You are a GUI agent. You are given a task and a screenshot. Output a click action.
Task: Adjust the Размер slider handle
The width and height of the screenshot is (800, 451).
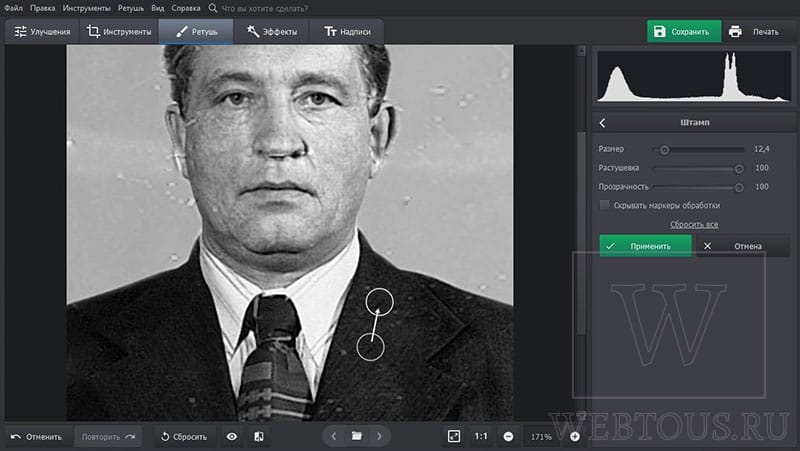coord(664,149)
